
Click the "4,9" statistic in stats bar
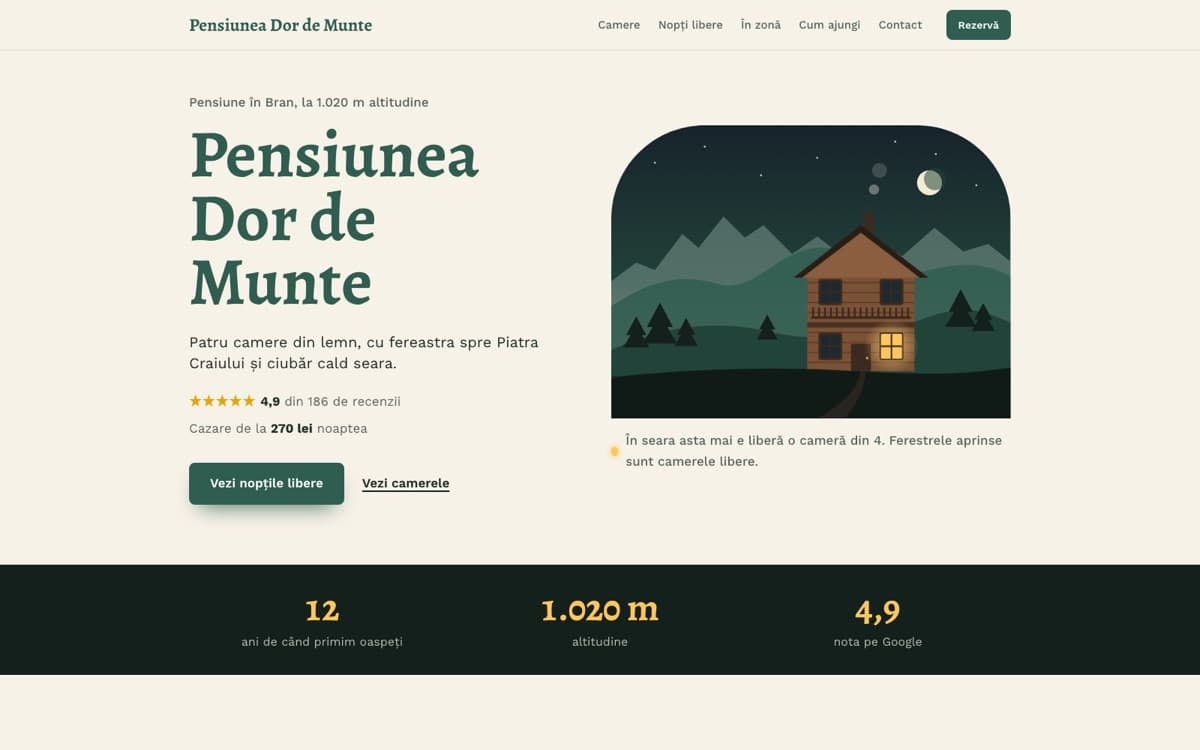point(878,610)
